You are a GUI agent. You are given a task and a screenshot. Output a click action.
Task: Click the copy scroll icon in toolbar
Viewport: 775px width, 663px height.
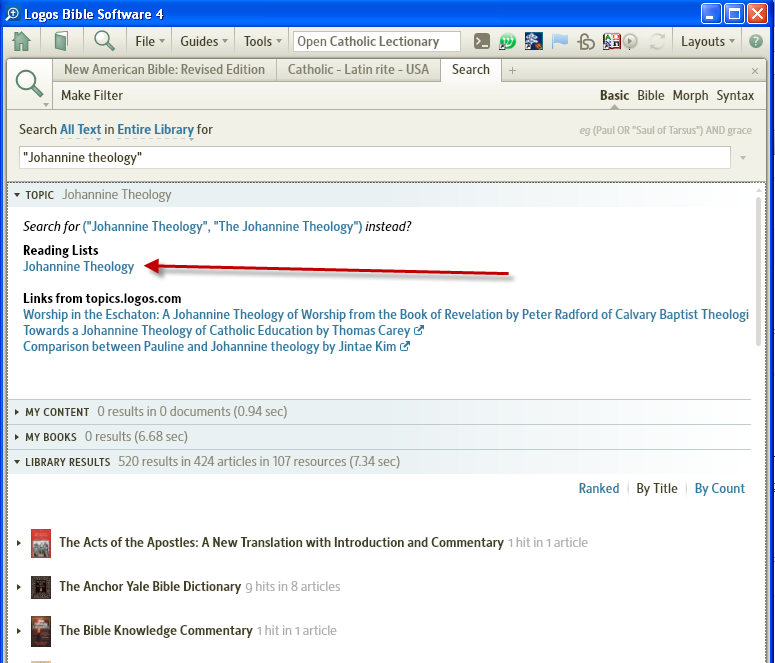(x=586, y=42)
